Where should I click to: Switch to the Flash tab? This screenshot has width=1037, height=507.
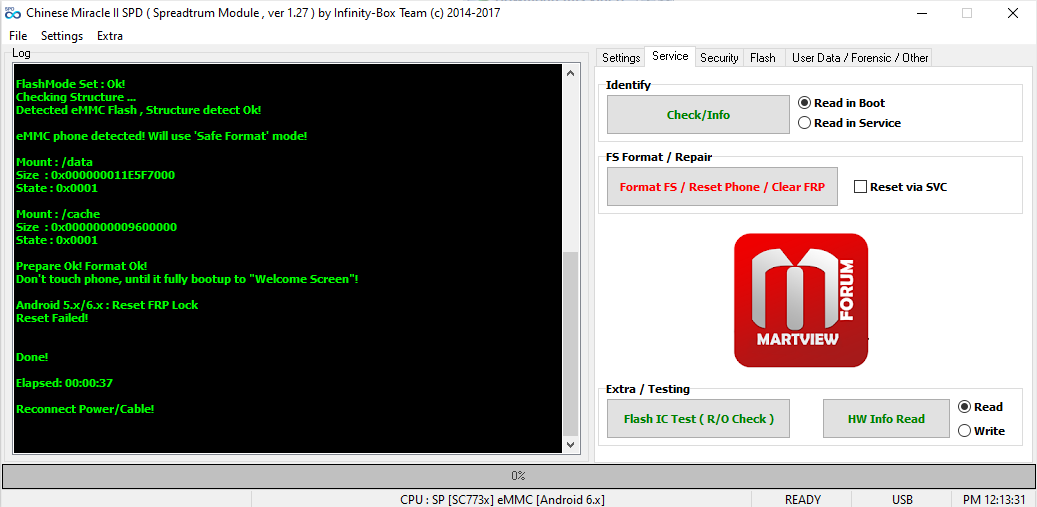pyautogui.click(x=763, y=58)
